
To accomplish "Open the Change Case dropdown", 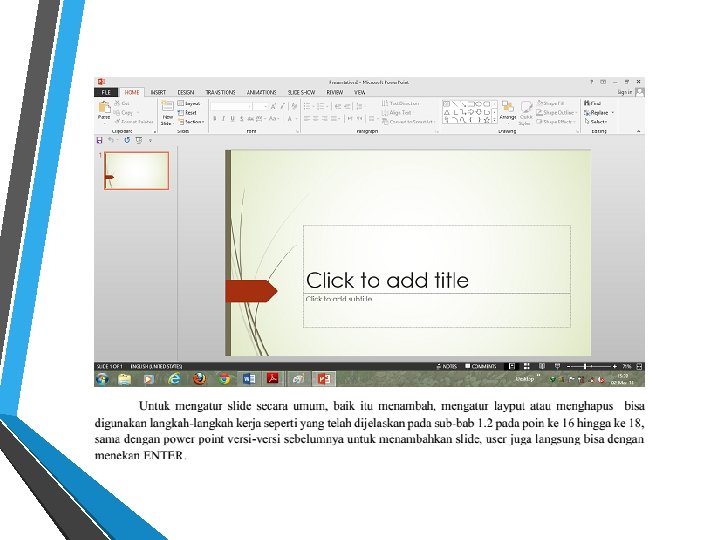I will click(274, 119).
